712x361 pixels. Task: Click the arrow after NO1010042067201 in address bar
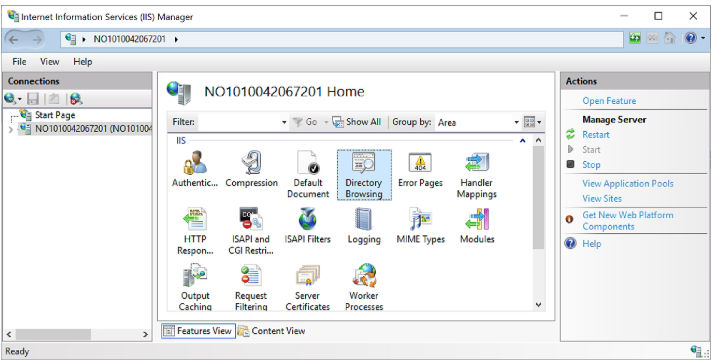tap(176, 40)
